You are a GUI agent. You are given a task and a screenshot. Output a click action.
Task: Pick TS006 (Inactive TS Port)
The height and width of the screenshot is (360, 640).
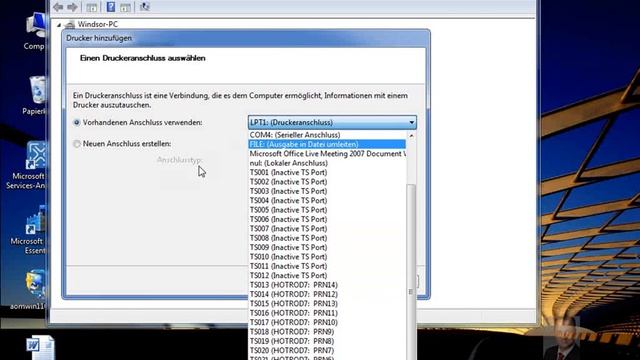327,219
